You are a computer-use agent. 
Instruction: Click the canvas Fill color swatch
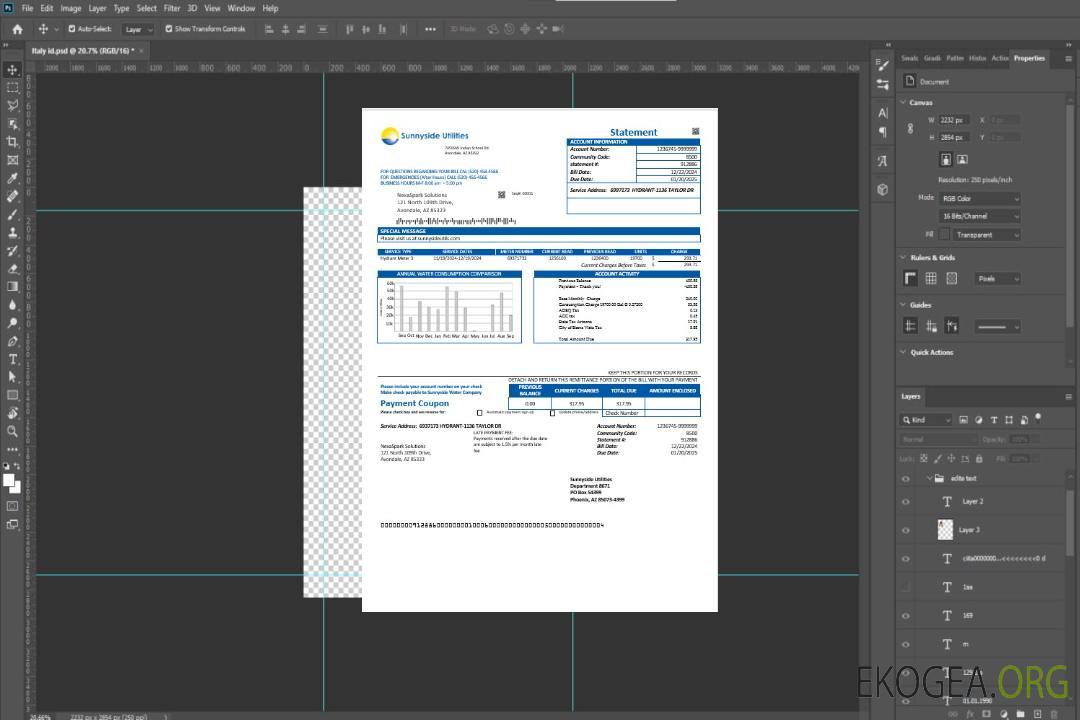[944, 235]
